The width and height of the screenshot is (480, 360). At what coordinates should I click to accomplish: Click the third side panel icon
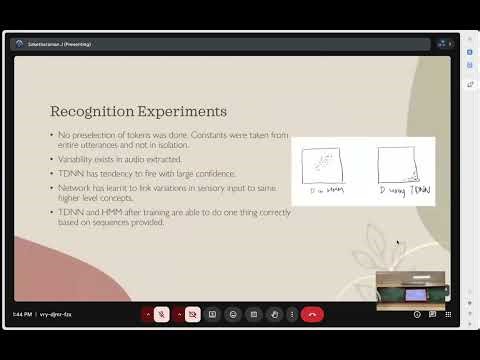coord(470,84)
